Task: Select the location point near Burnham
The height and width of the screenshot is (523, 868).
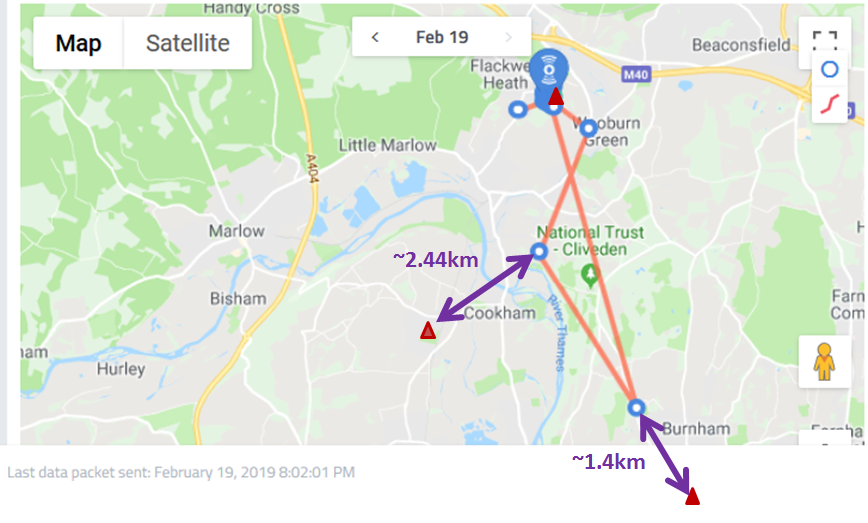Action: (637, 408)
